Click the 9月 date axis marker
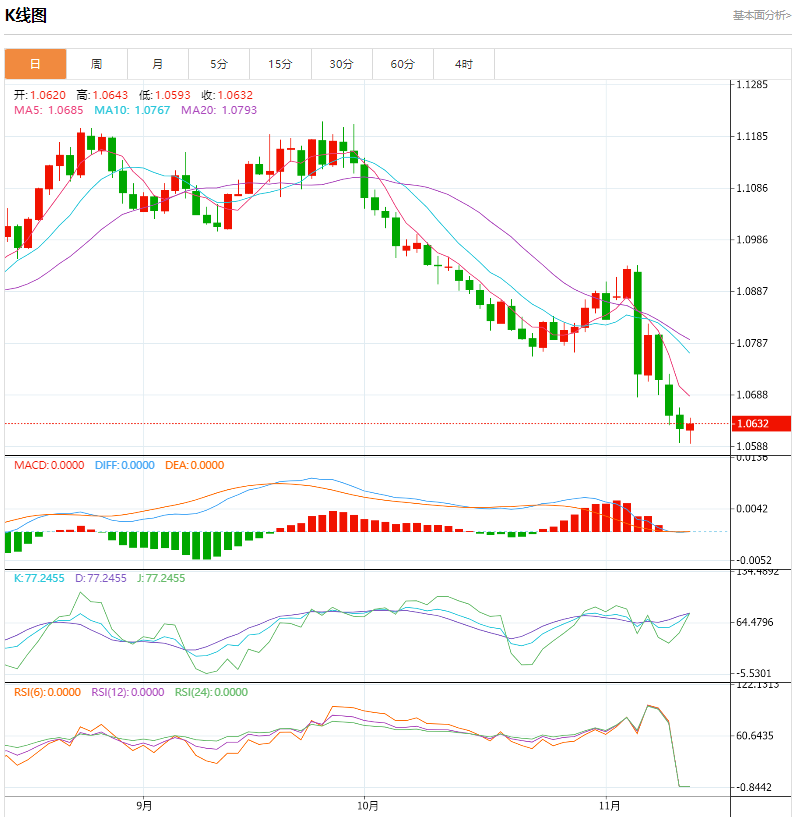Image resolution: width=792 pixels, height=817 pixels. tap(144, 806)
